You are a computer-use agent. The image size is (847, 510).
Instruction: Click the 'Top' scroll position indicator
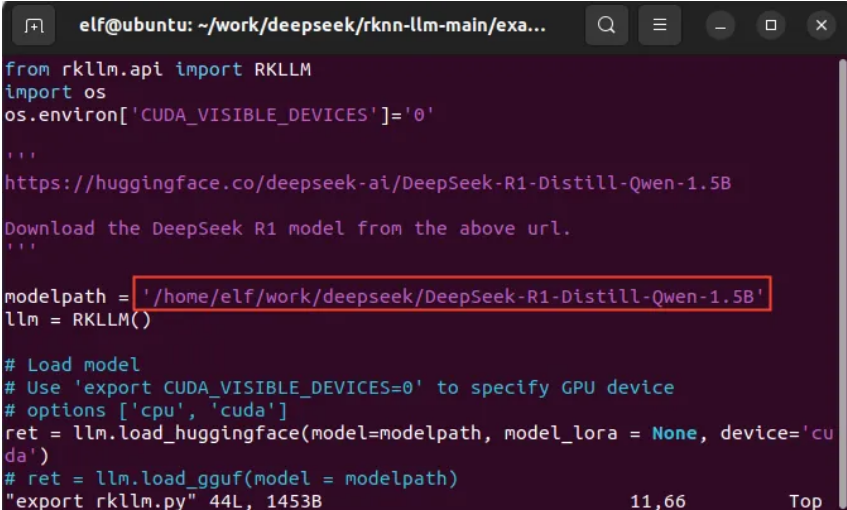(x=805, y=500)
